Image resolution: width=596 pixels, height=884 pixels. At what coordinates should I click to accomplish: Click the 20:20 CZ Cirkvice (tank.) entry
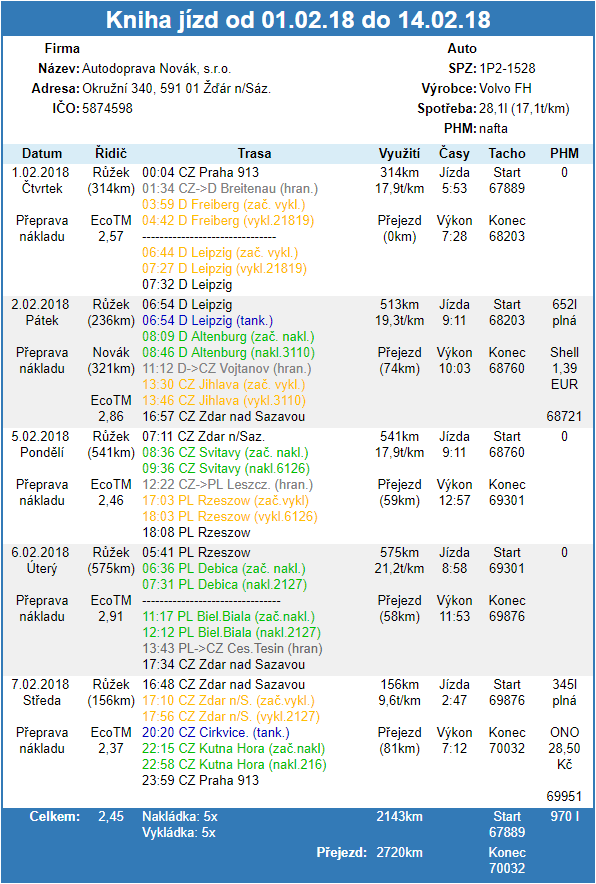coord(216,733)
